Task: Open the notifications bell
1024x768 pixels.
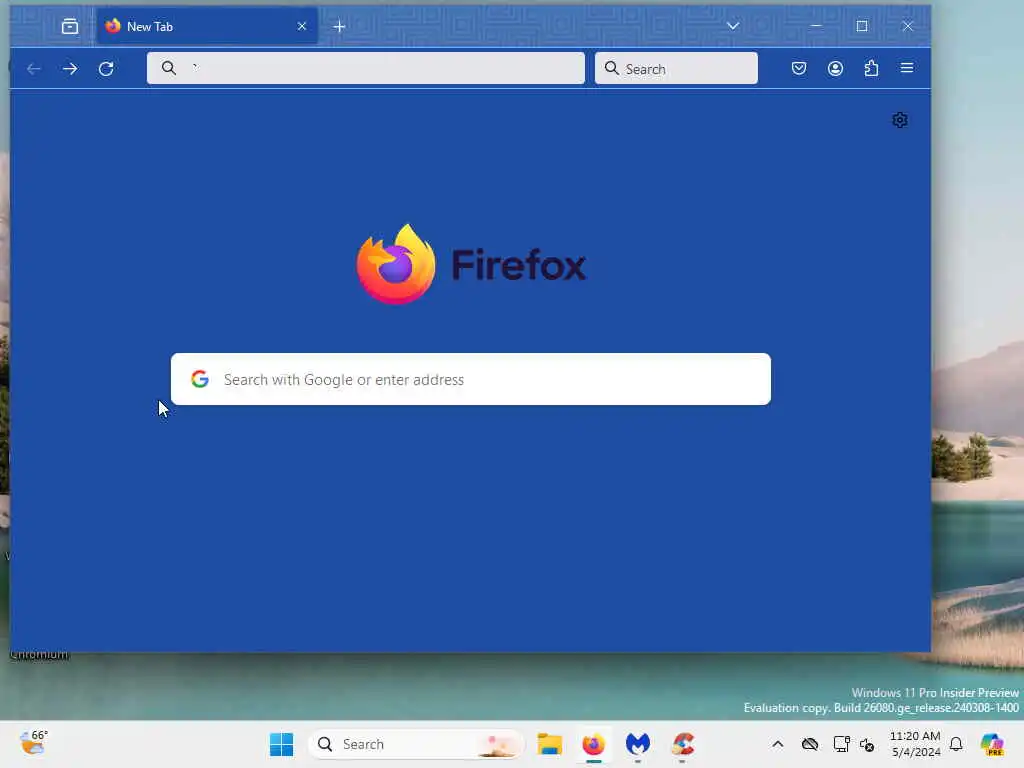Action: (956, 744)
